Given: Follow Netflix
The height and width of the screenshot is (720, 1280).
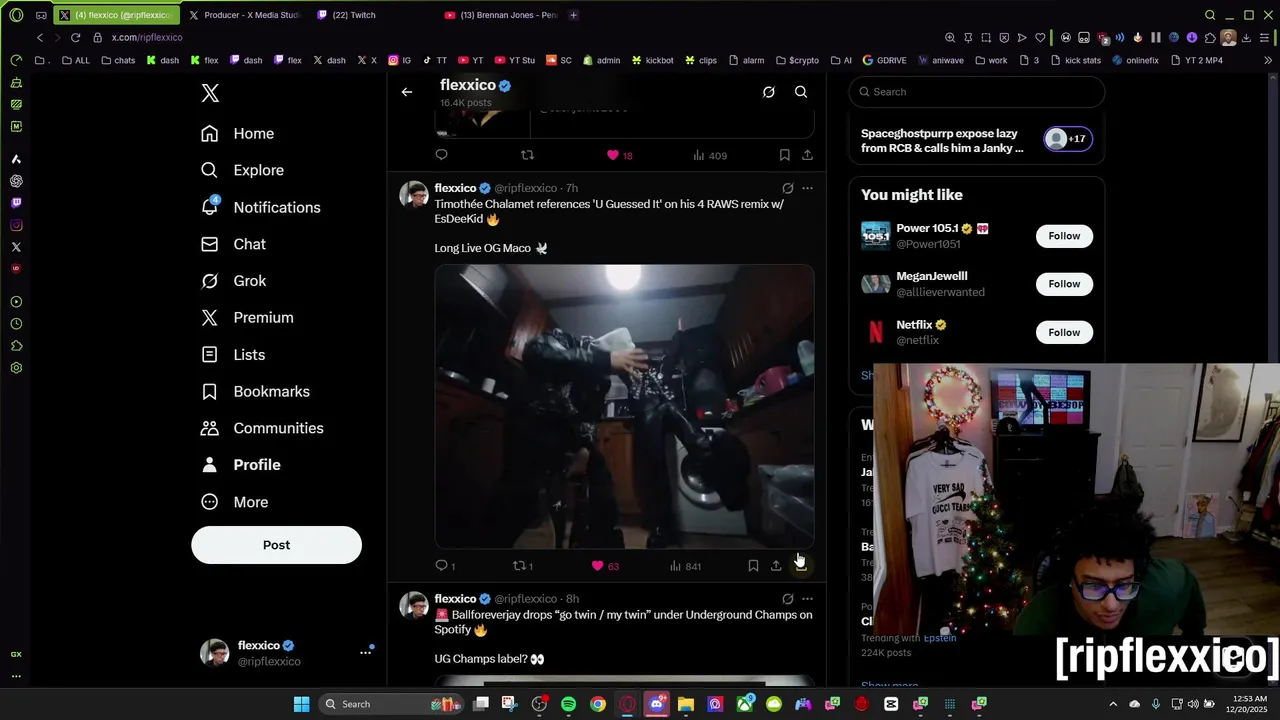Looking at the screenshot, I should 1064,332.
